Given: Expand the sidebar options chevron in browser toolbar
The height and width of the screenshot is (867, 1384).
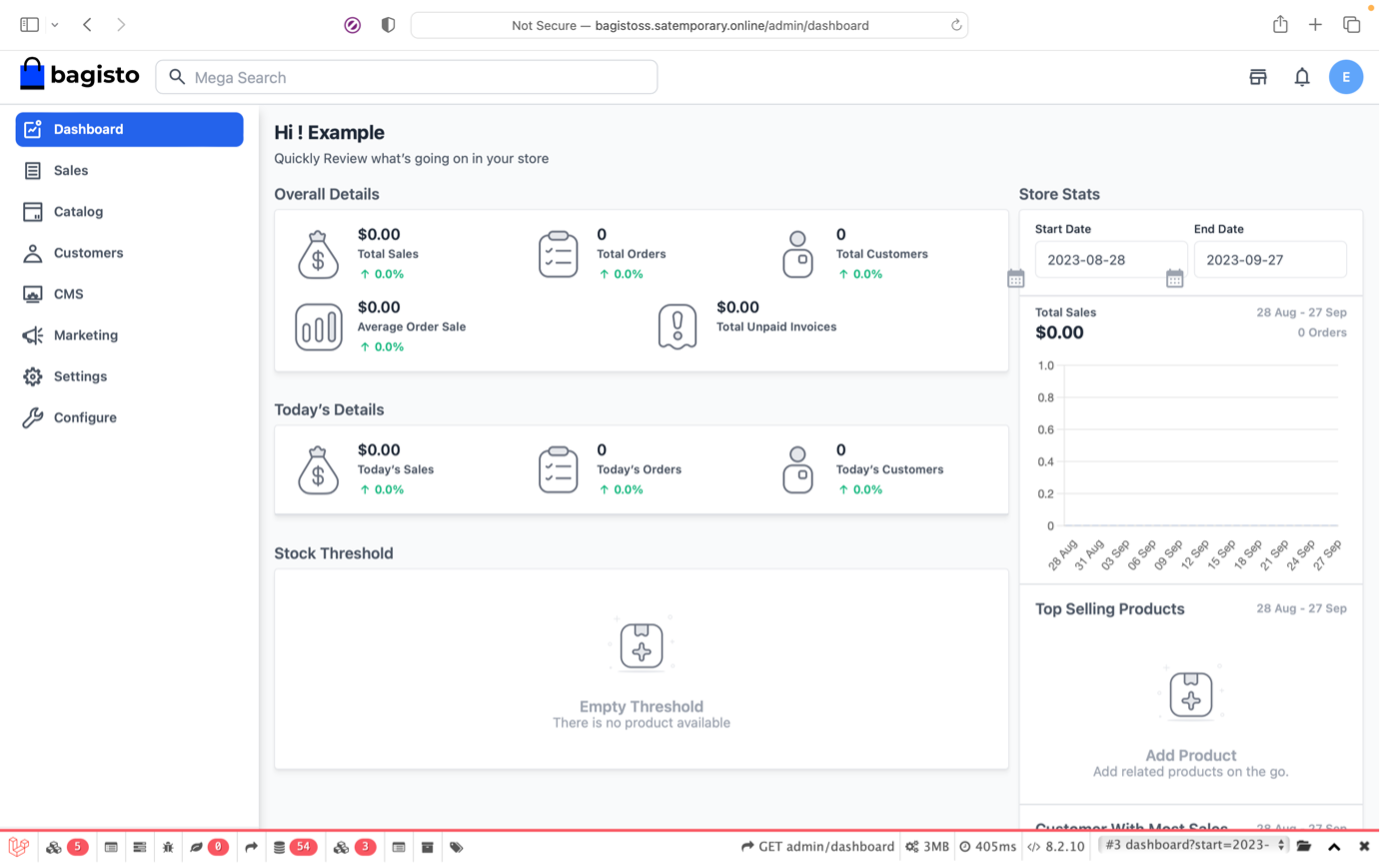Looking at the screenshot, I should click(54, 25).
